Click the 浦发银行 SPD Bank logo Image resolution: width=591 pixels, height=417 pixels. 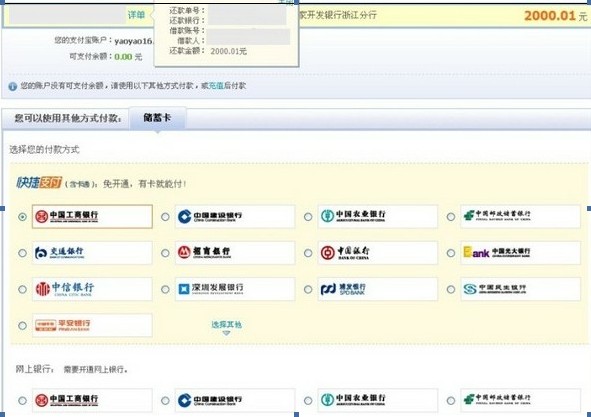[x=343, y=289]
